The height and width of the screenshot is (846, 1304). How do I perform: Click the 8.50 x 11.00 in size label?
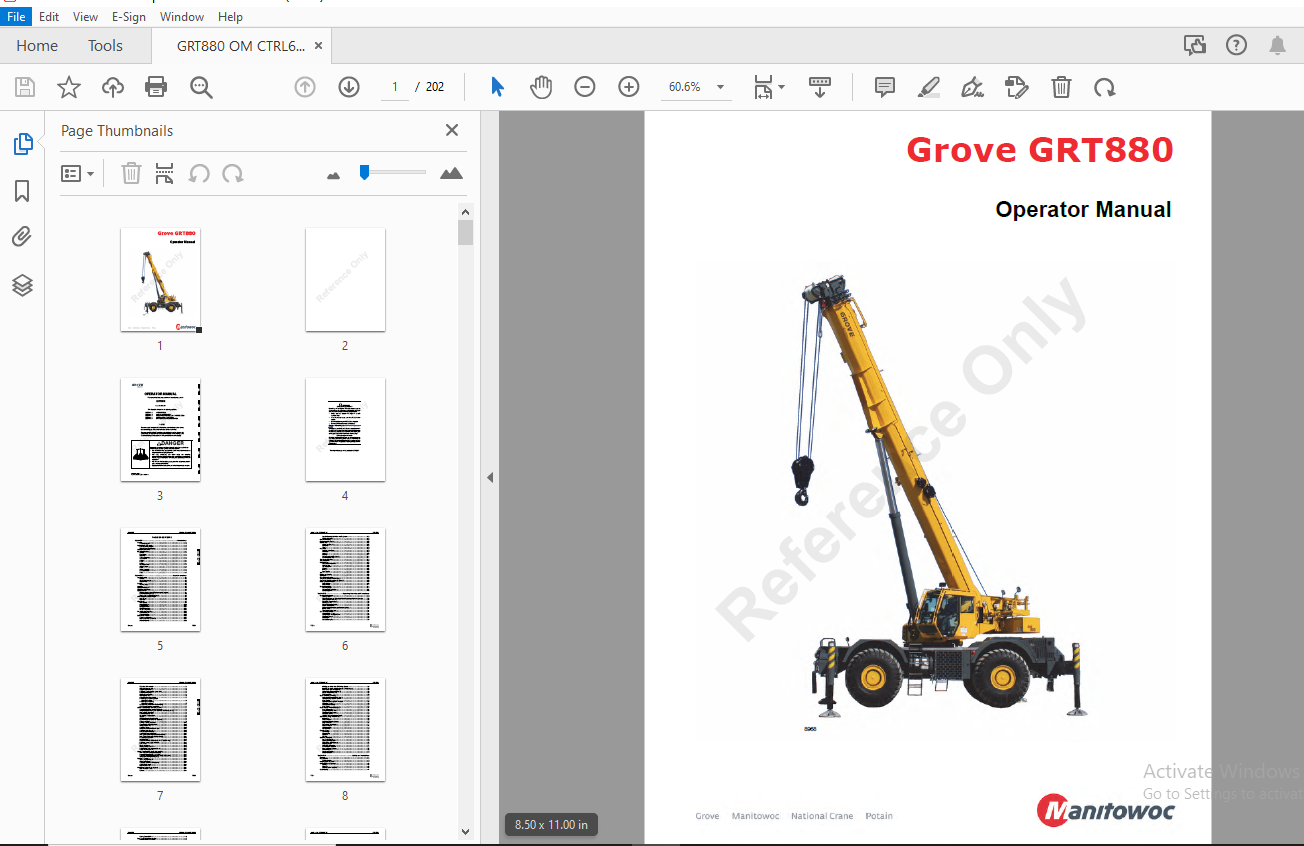(x=551, y=825)
